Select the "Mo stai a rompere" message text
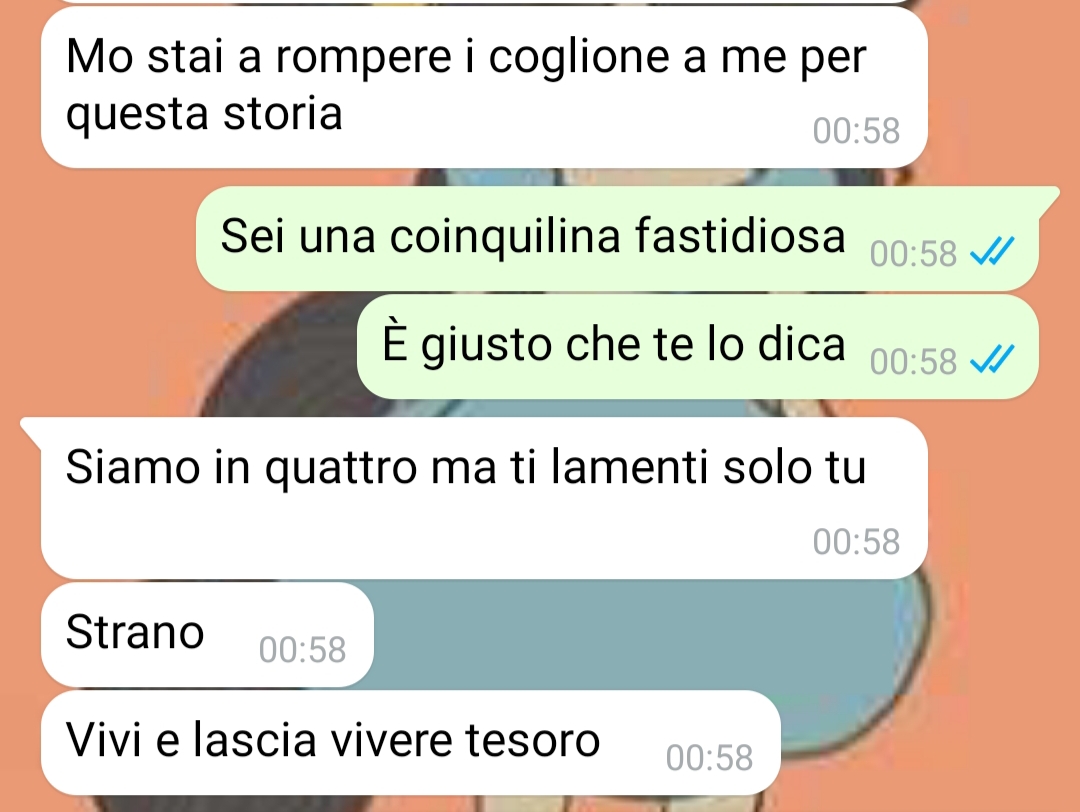 pyautogui.click(x=466, y=84)
